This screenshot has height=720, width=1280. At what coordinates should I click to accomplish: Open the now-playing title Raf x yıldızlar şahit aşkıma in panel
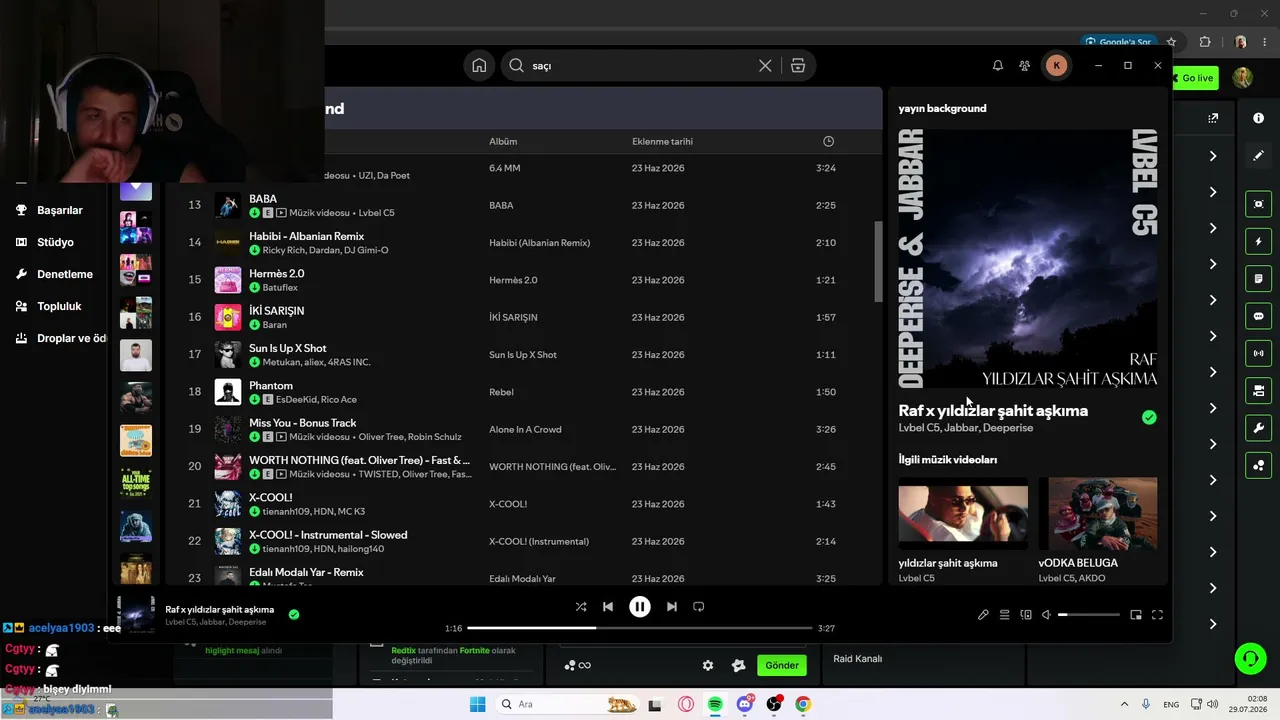(x=993, y=411)
